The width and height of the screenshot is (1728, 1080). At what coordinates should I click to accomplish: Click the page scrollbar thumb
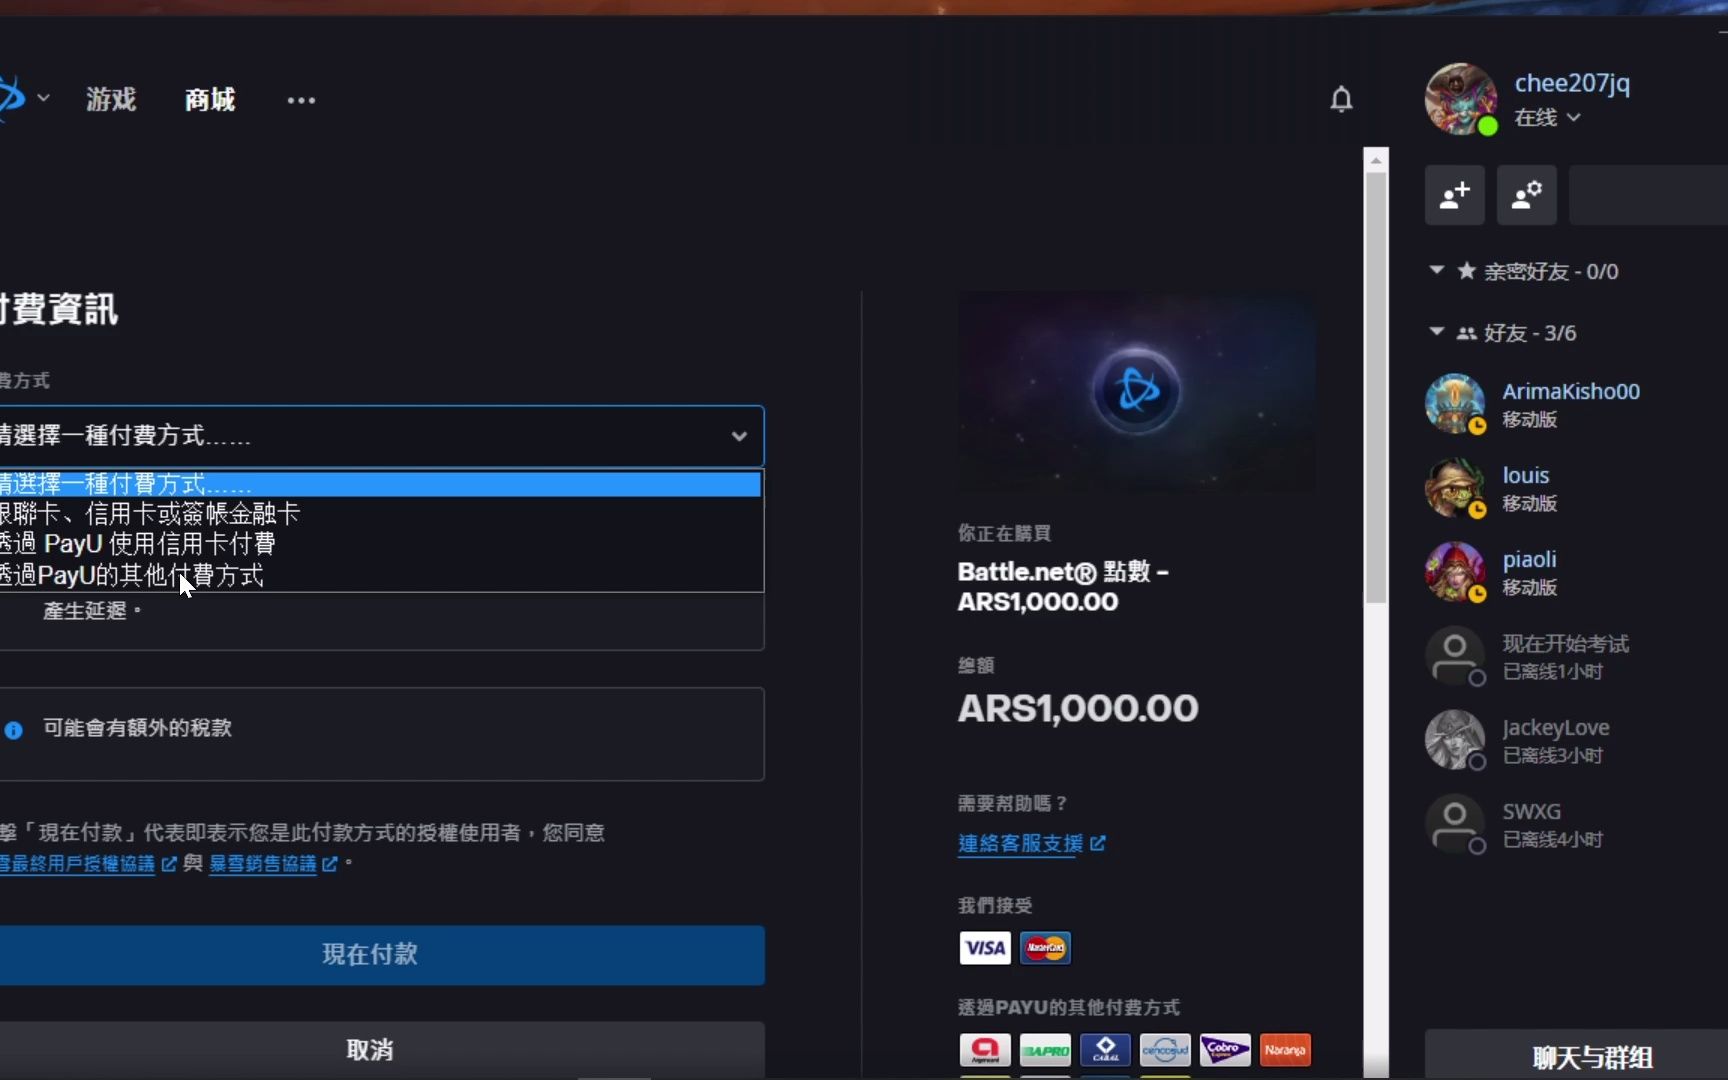(x=1376, y=388)
